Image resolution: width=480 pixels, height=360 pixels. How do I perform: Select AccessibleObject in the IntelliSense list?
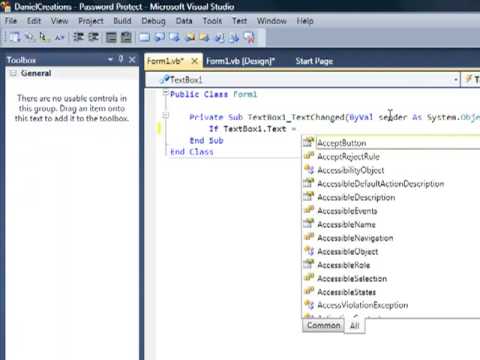(x=391, y=251)
